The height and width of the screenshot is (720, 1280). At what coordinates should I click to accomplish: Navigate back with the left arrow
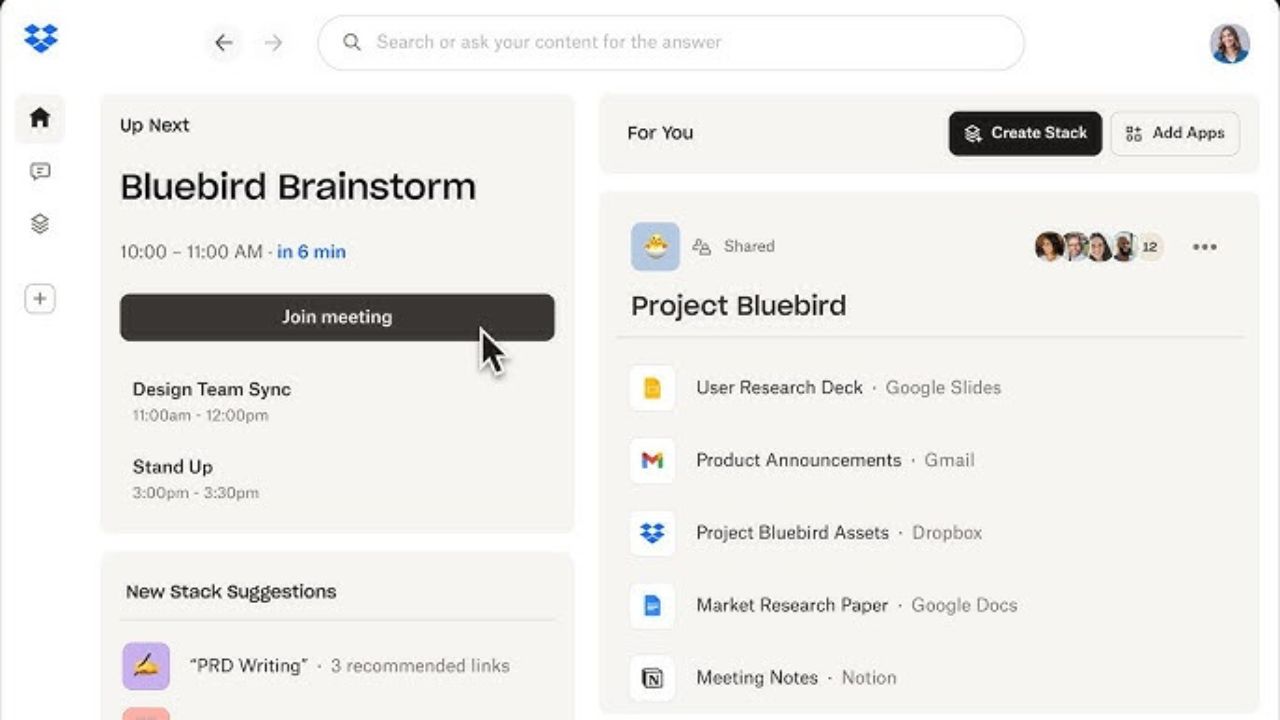224,43
